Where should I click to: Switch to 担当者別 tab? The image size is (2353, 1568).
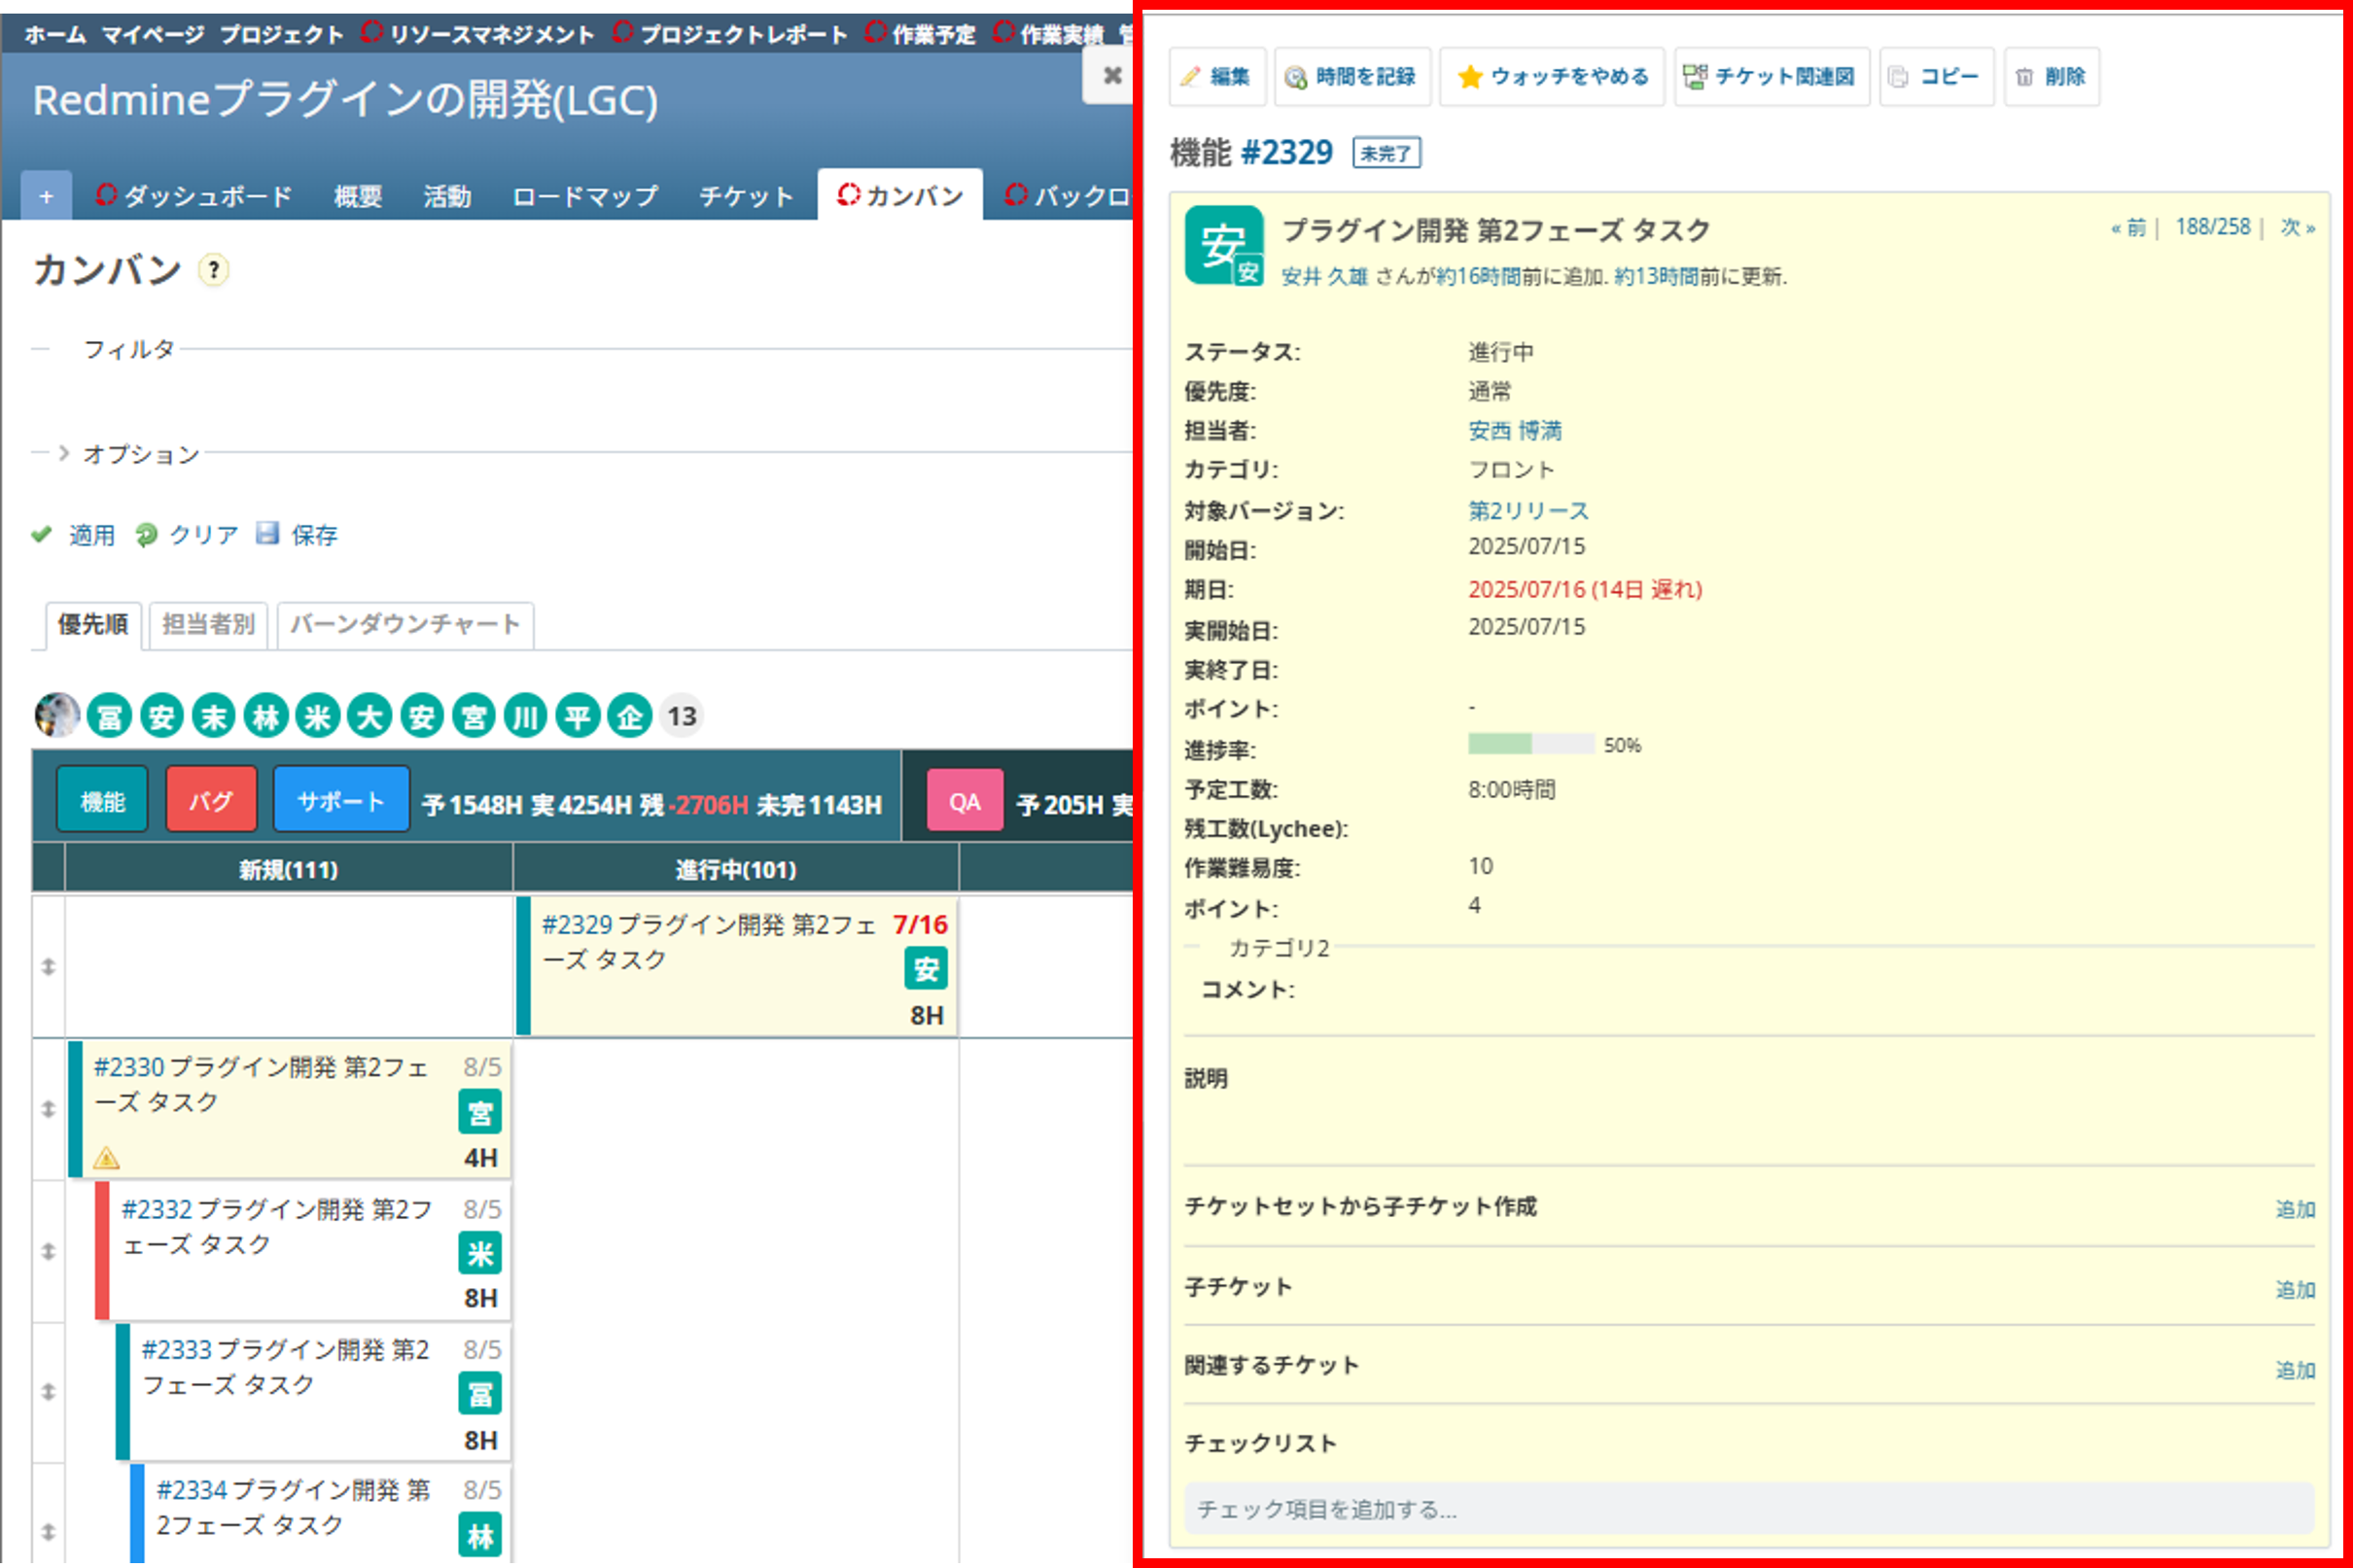coord(208,625)
